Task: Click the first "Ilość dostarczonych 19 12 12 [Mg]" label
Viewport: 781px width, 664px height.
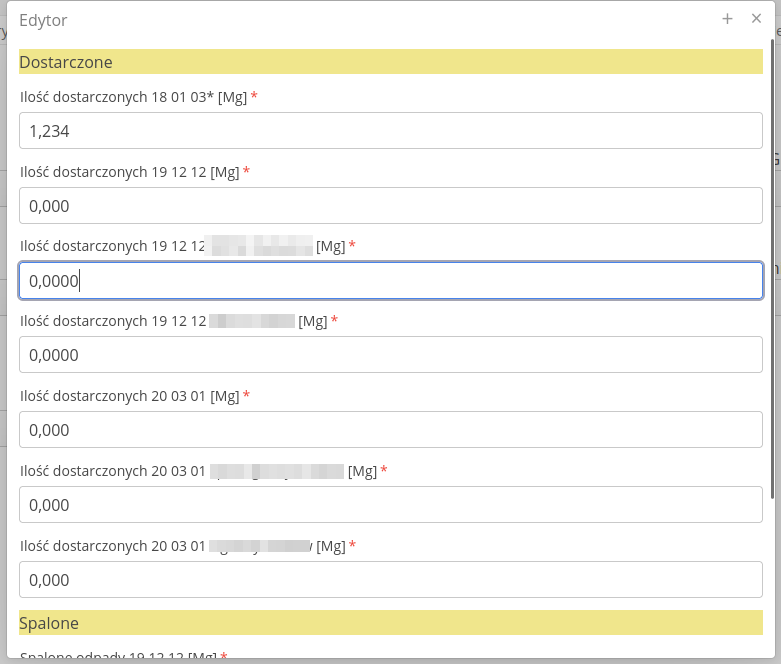Action: pos(129,172)
